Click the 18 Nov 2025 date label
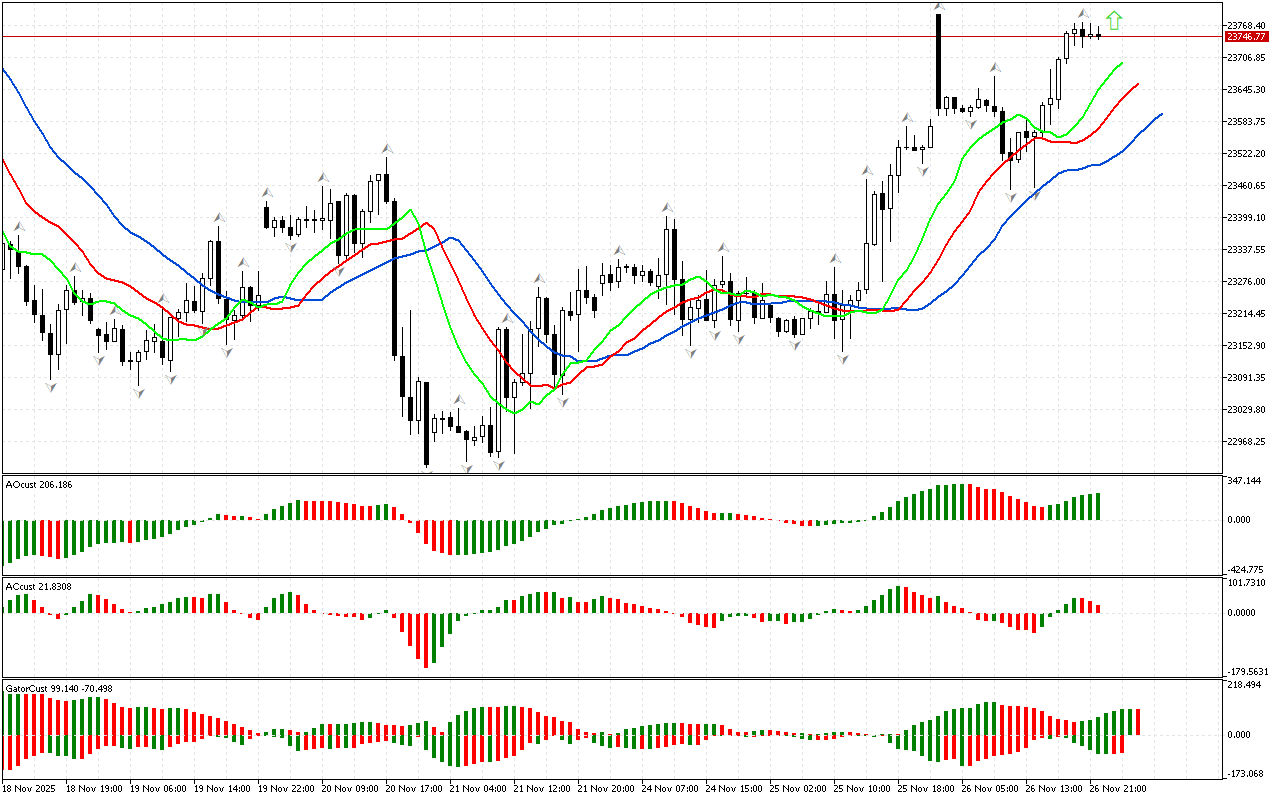The width and height of the screenshot is (1280, 800). 28,788
